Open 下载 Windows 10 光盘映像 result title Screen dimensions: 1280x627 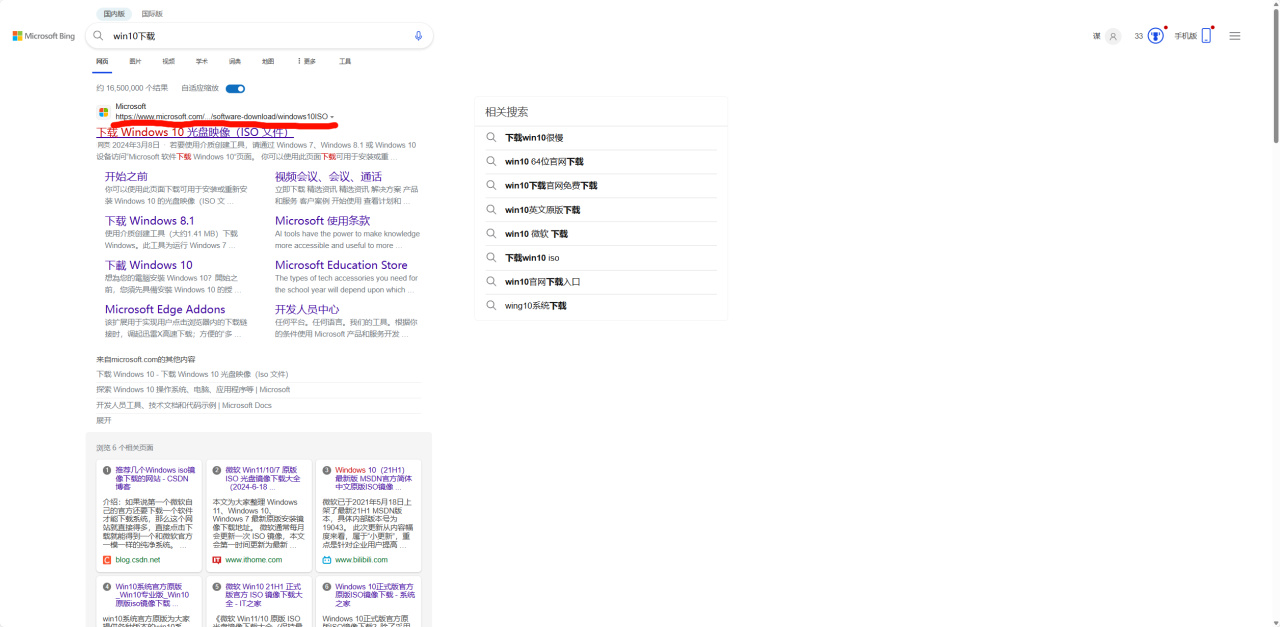tap(194, 132)
